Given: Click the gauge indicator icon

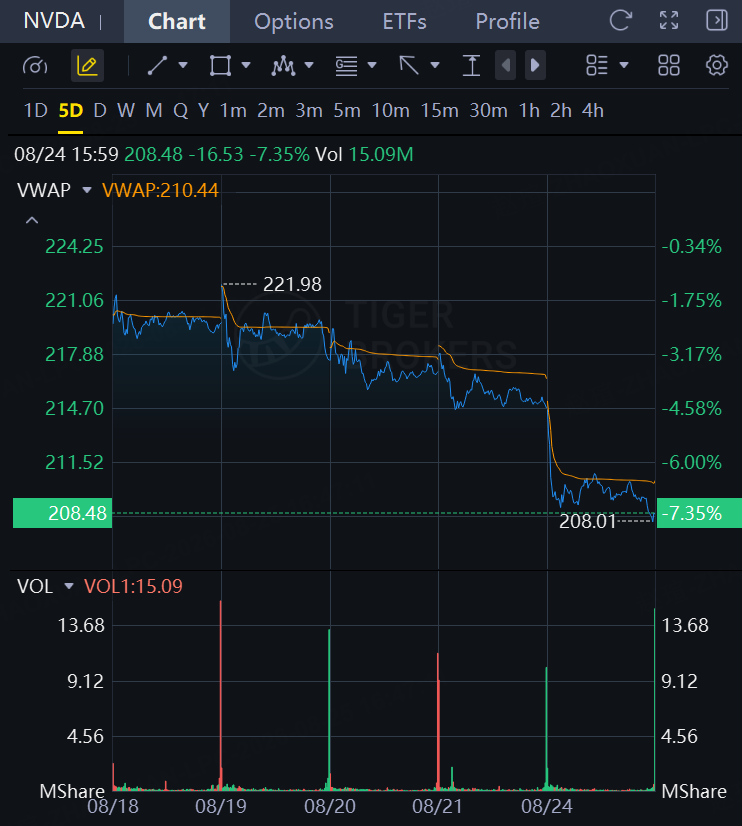Looking at the screenshot, I should pyautogui.click(x=35, y=66).
